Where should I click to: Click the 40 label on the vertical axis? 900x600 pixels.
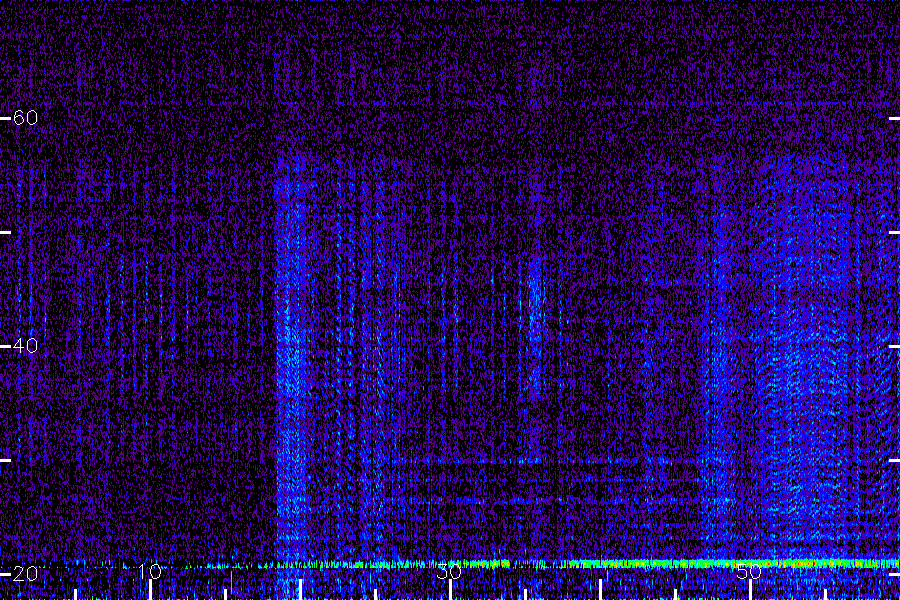[x=25, y=346]
